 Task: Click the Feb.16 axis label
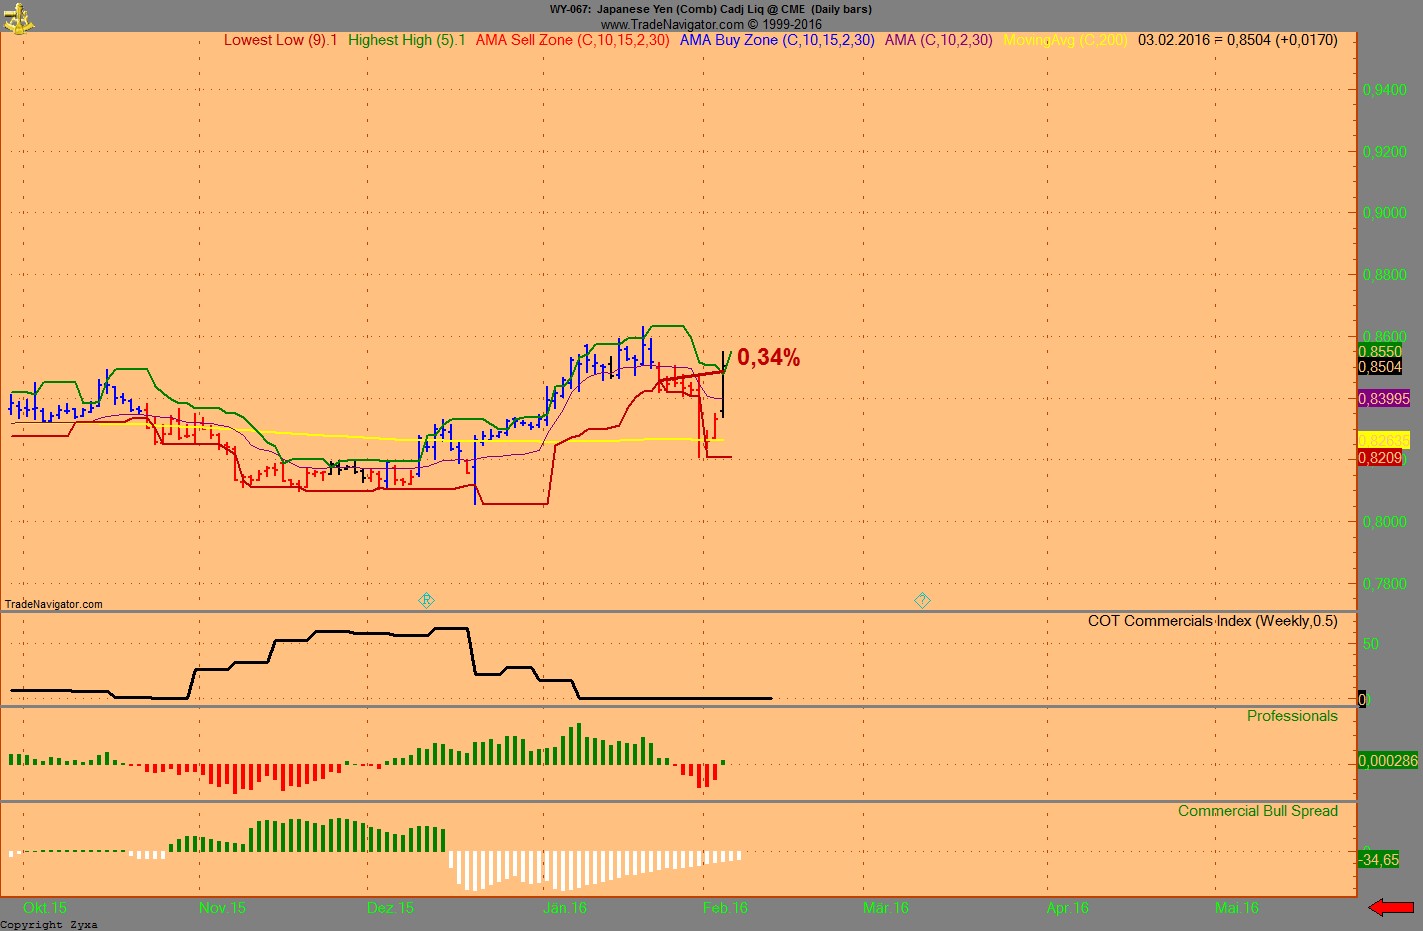[725, 908]
